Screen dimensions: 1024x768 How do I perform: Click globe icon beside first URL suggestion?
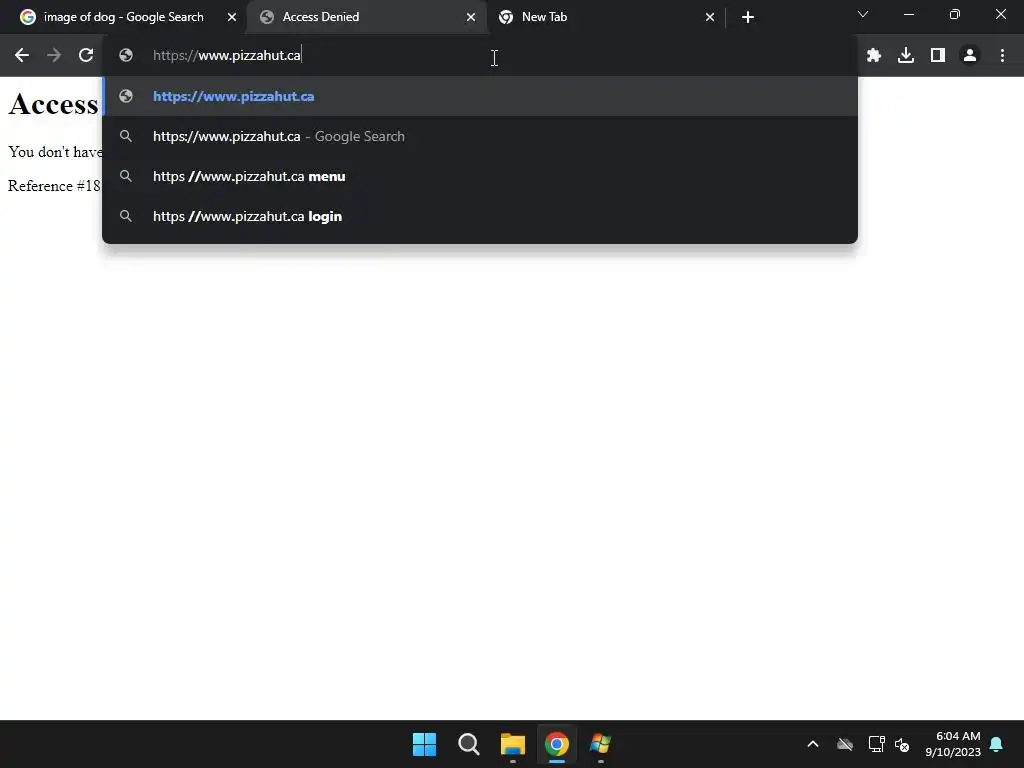coord(126,96)
